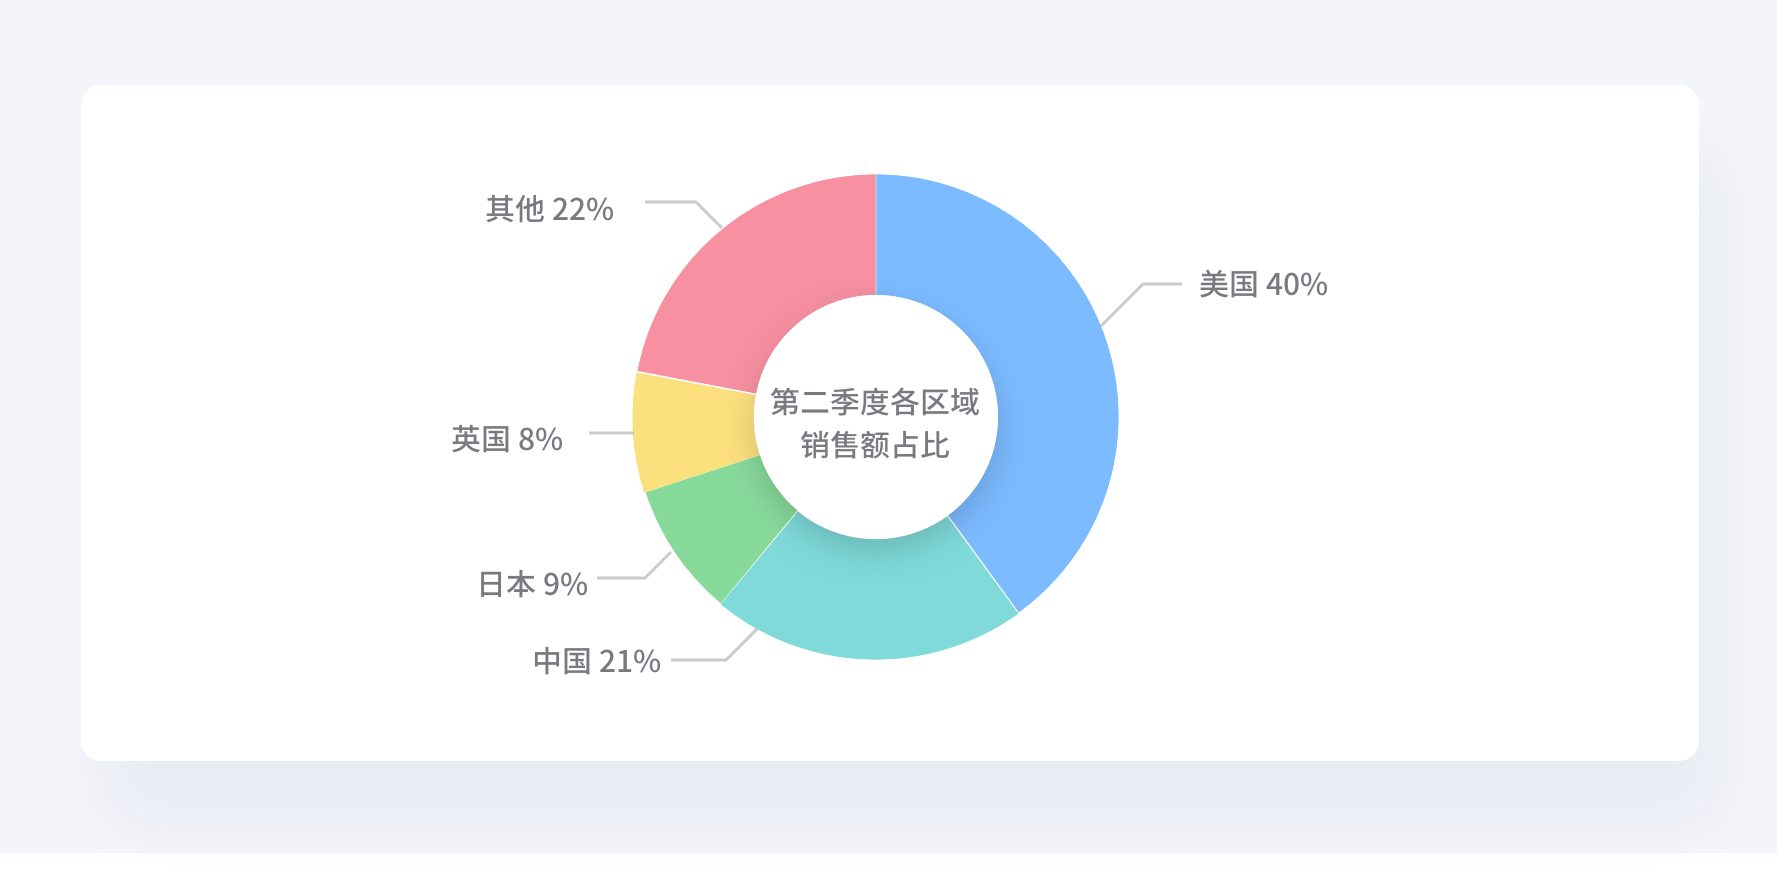Click the gray background outside the card
Viewport: 1786px width, 890px height.
(x=890, y=40)
